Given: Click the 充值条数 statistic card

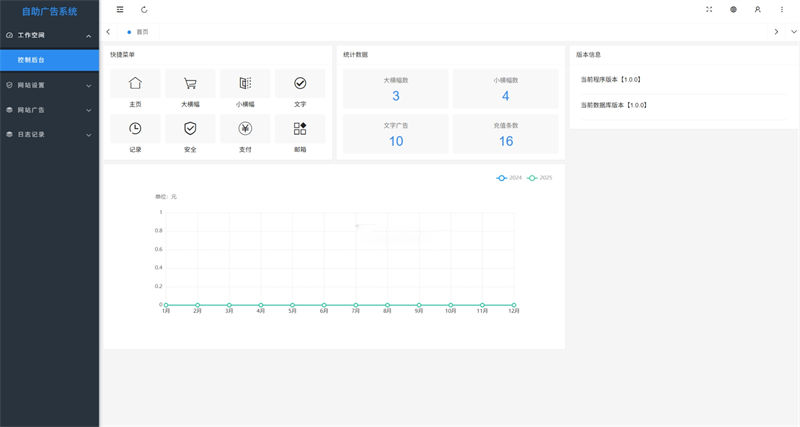Looking at the screenshot, I should [x=506, y=134].
